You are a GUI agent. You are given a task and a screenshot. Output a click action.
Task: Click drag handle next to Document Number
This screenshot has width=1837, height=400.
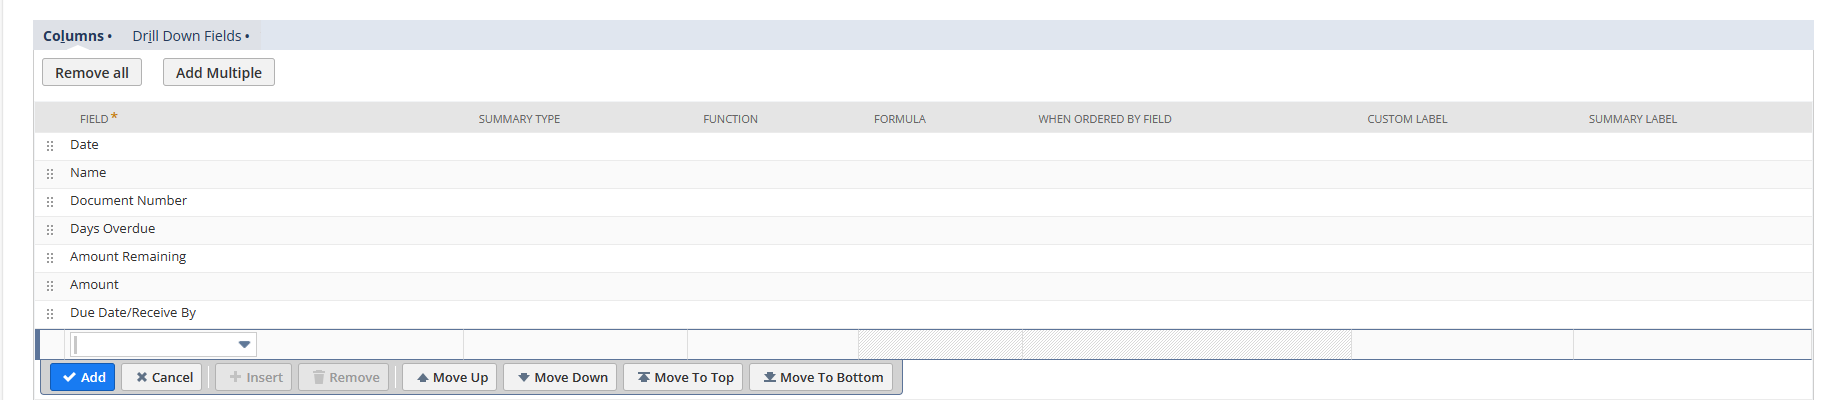point(50,202)
